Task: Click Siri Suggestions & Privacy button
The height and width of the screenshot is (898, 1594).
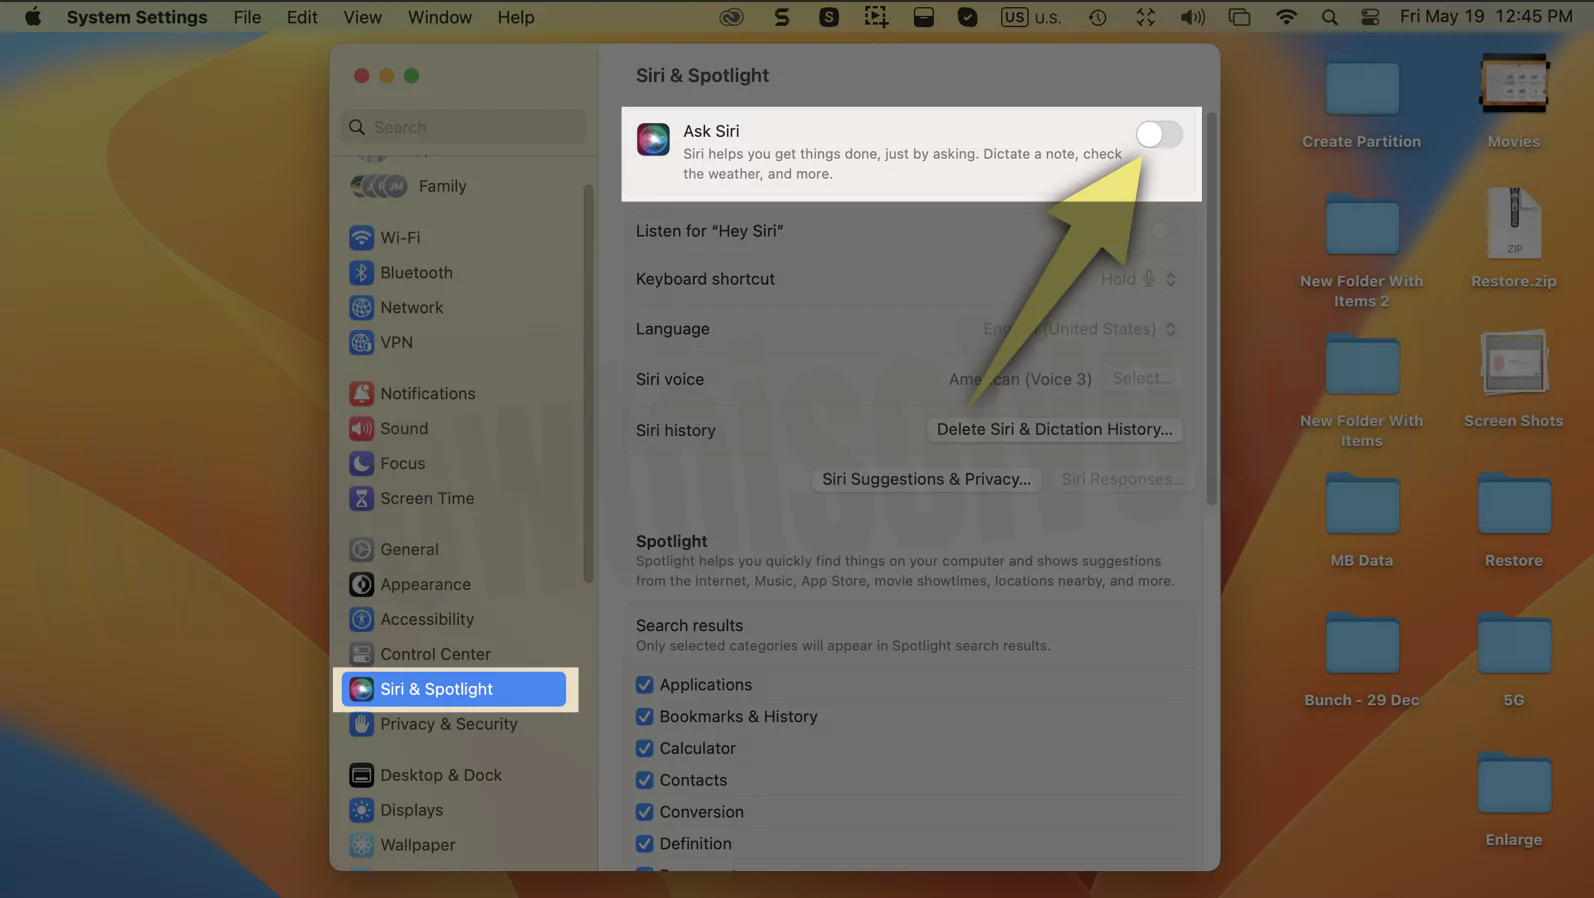Action: pos(926,479)
